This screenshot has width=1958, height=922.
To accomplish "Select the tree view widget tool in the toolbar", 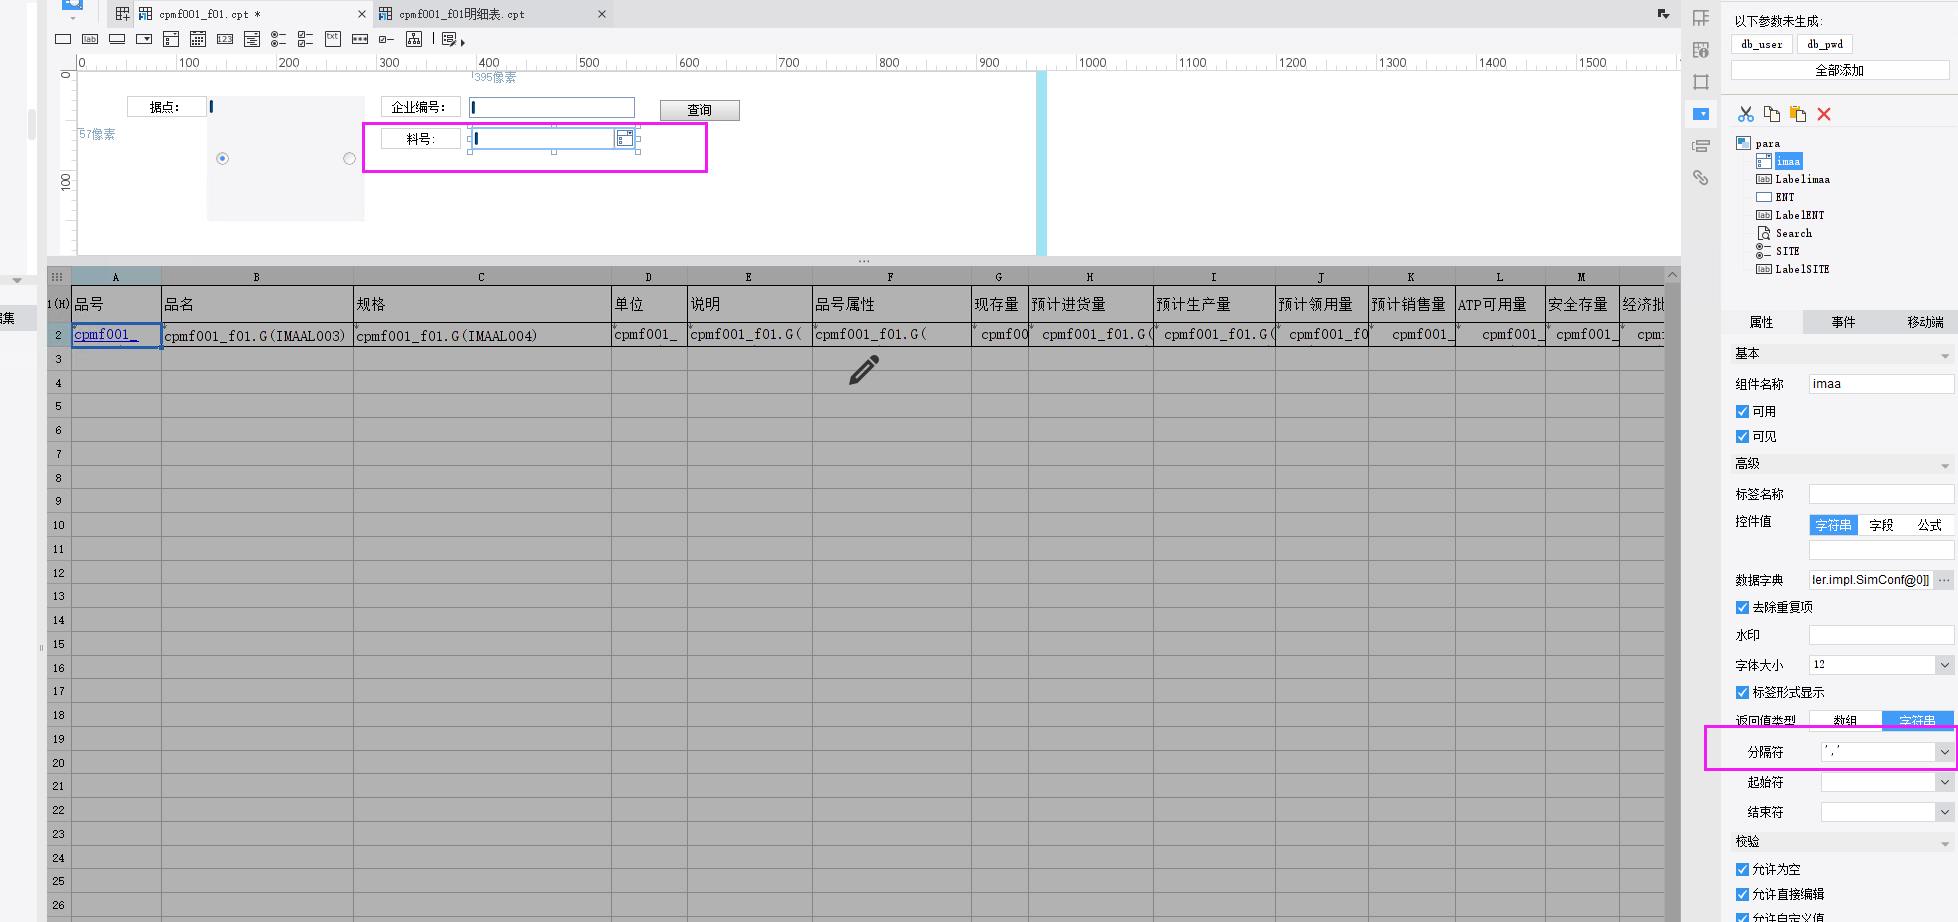I will [414, 39].
